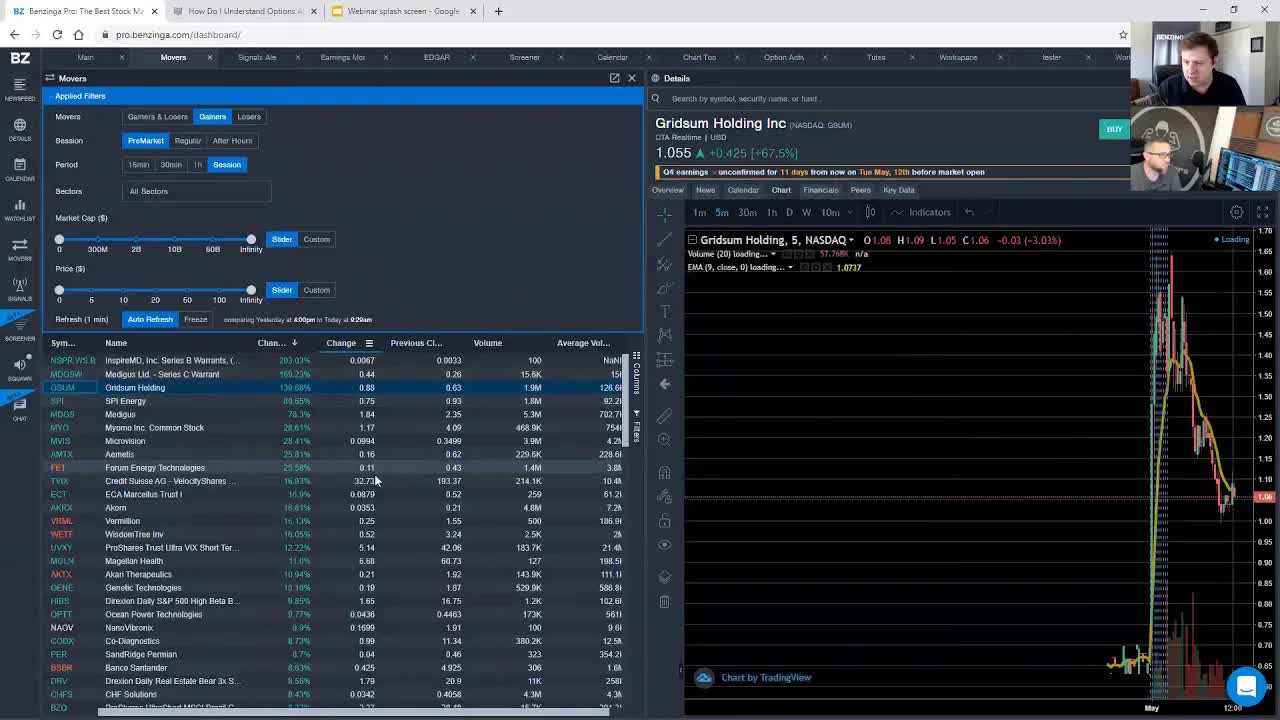The width and height of the screenshot is (1280, 720).
Task: Switch to the Signals Ale workspace tab
Action: (257, 57)
